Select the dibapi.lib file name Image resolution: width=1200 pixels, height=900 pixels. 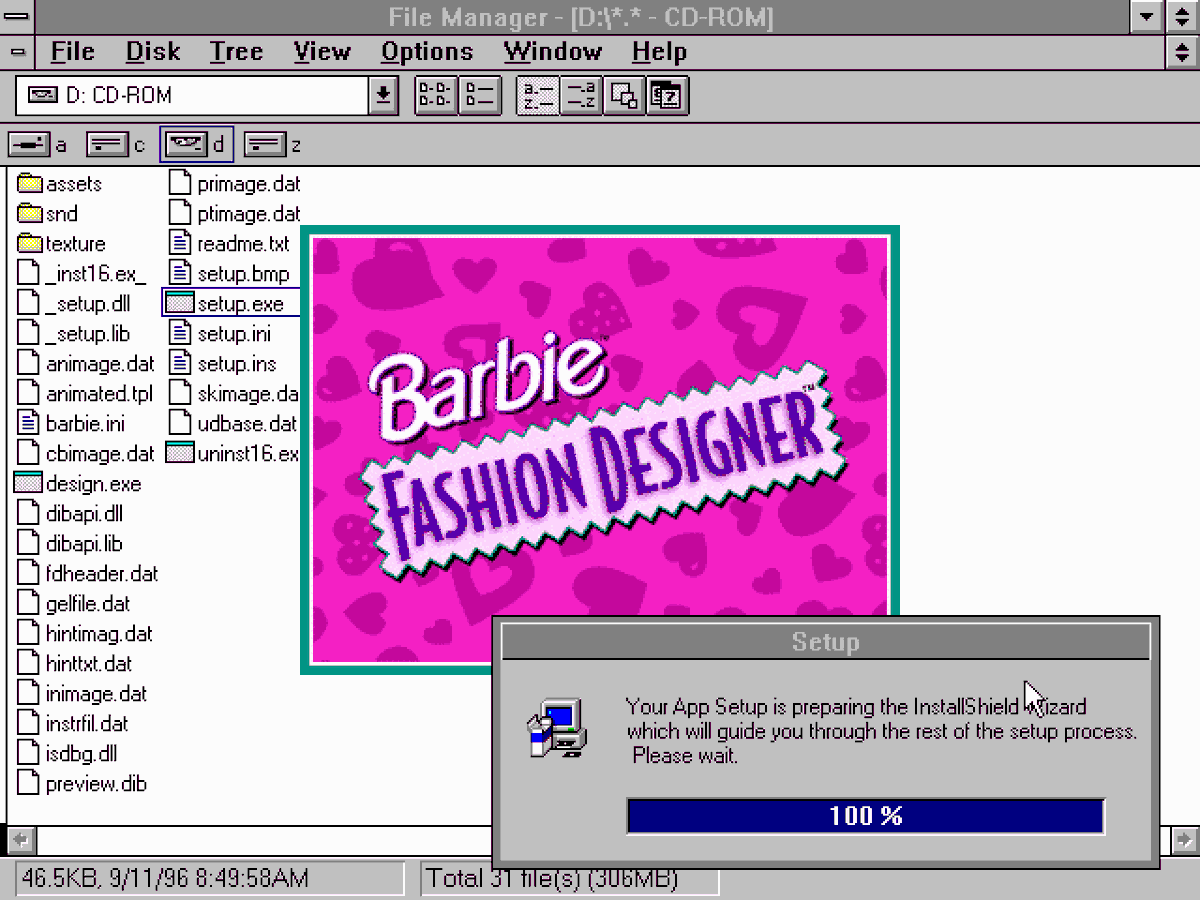click(84, 544)
